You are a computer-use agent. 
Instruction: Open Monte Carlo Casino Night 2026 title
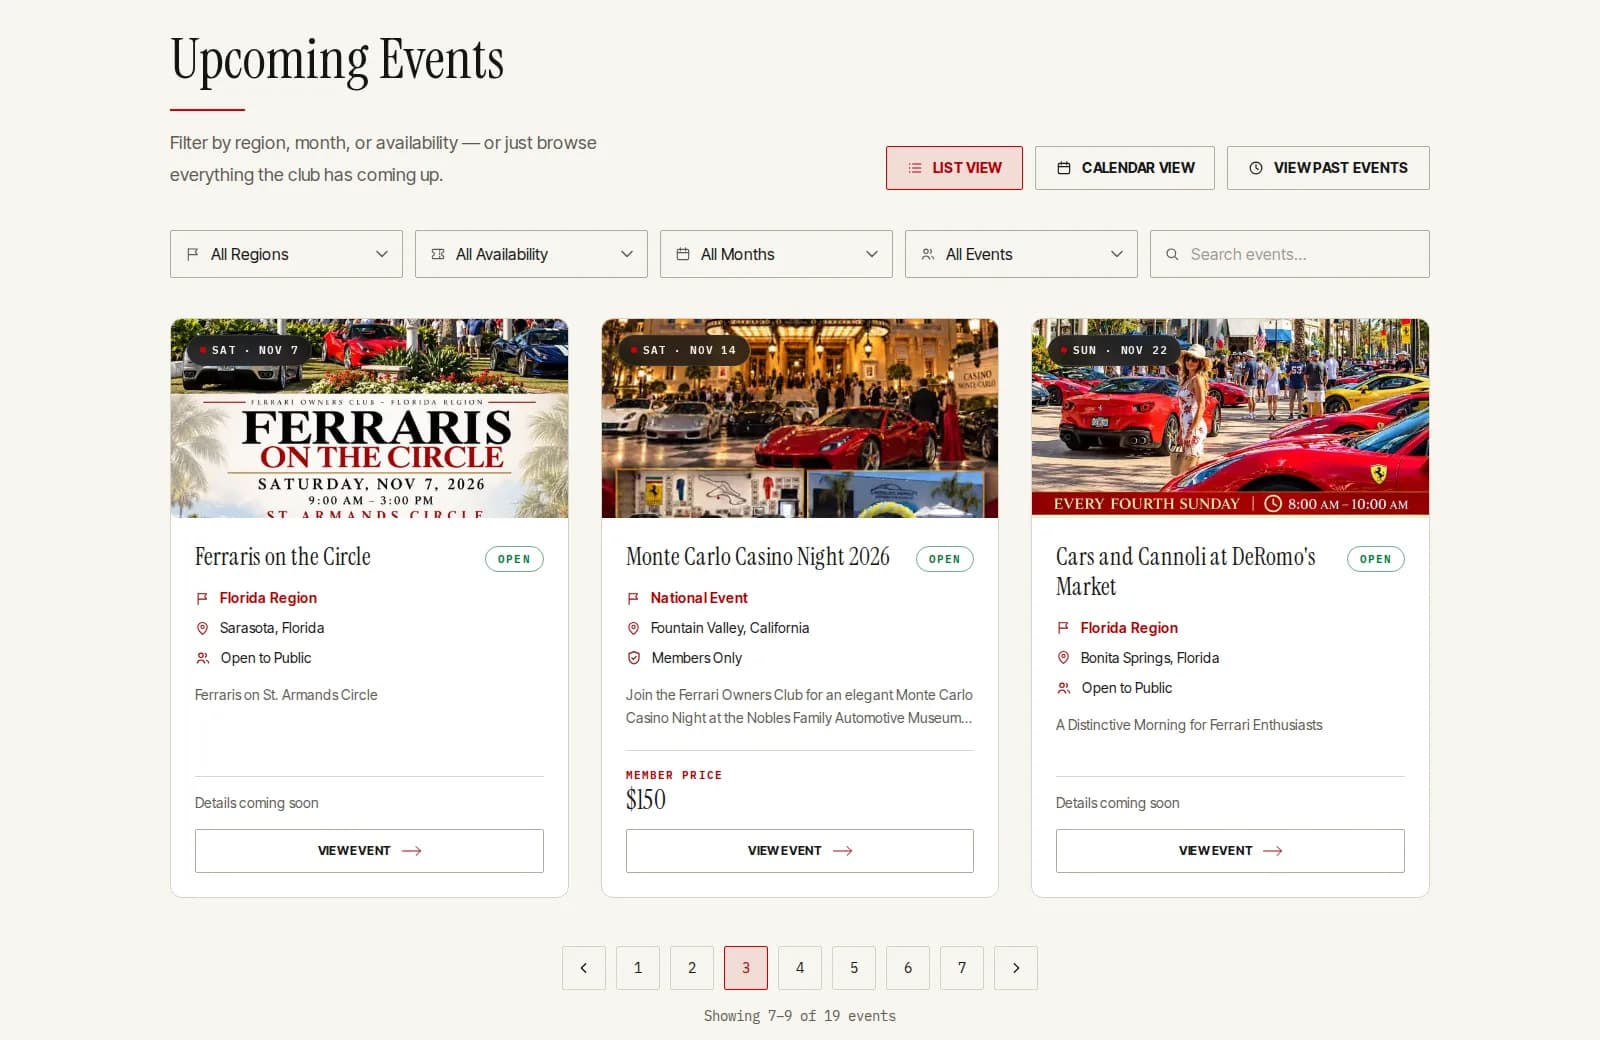click(758, 557)
